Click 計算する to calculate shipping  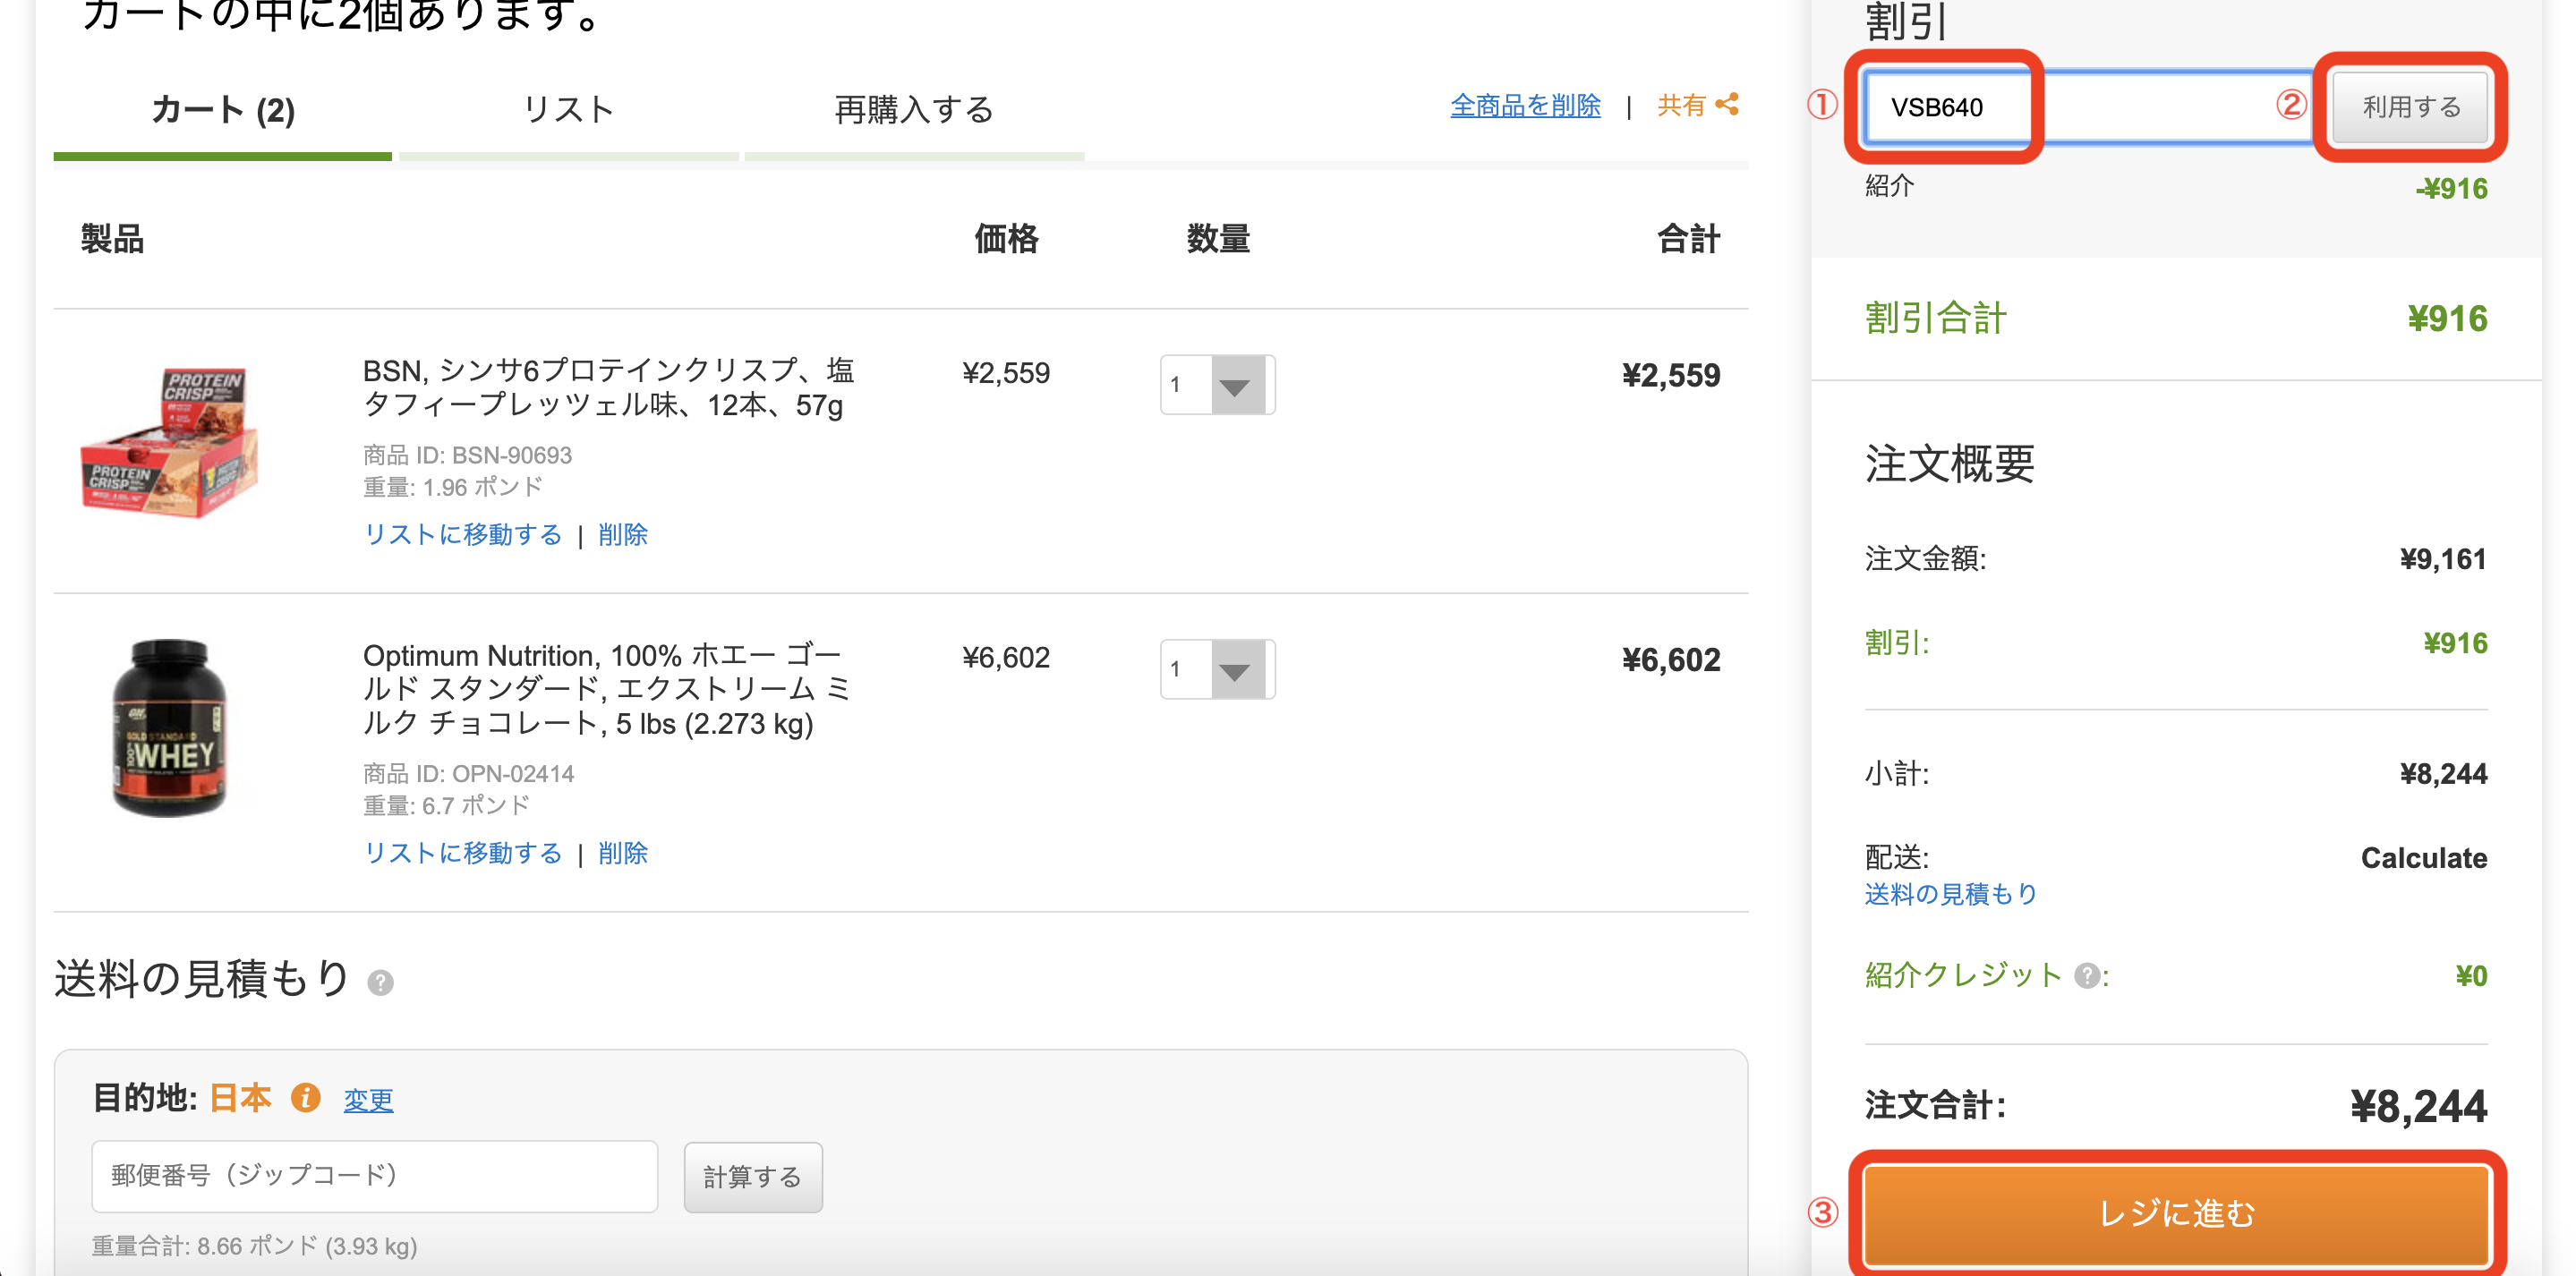tap(753, 1177)
